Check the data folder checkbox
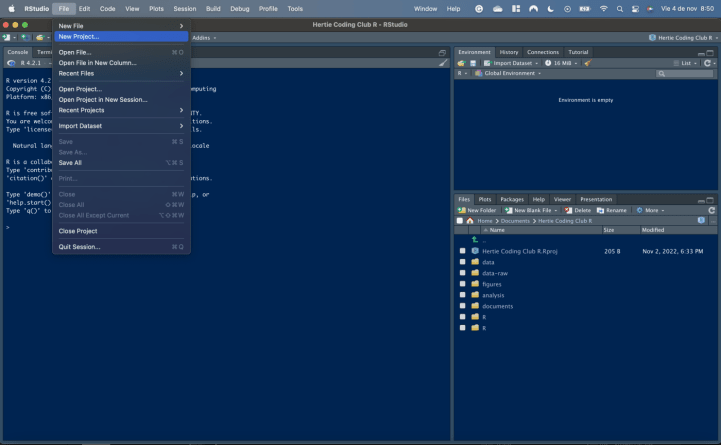This screenshot has width=721, height=445. click(x=463, y=262)
